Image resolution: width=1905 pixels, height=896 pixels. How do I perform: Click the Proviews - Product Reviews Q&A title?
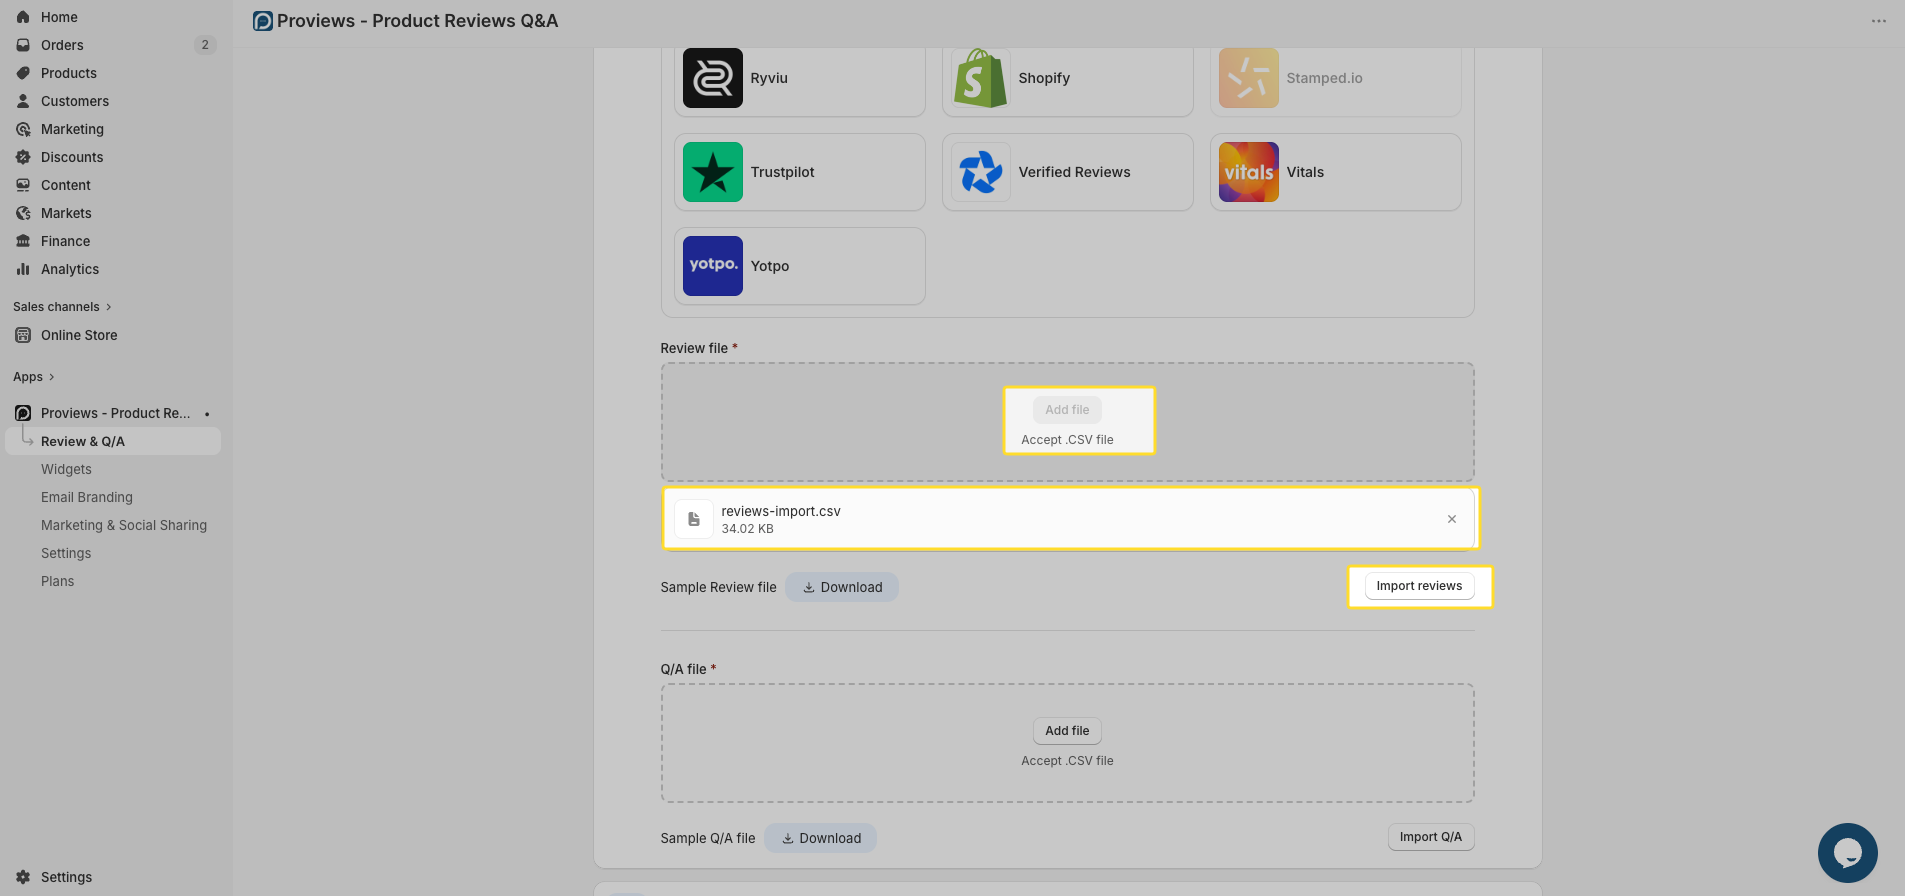pyautogui.click(x=417, y=21)
